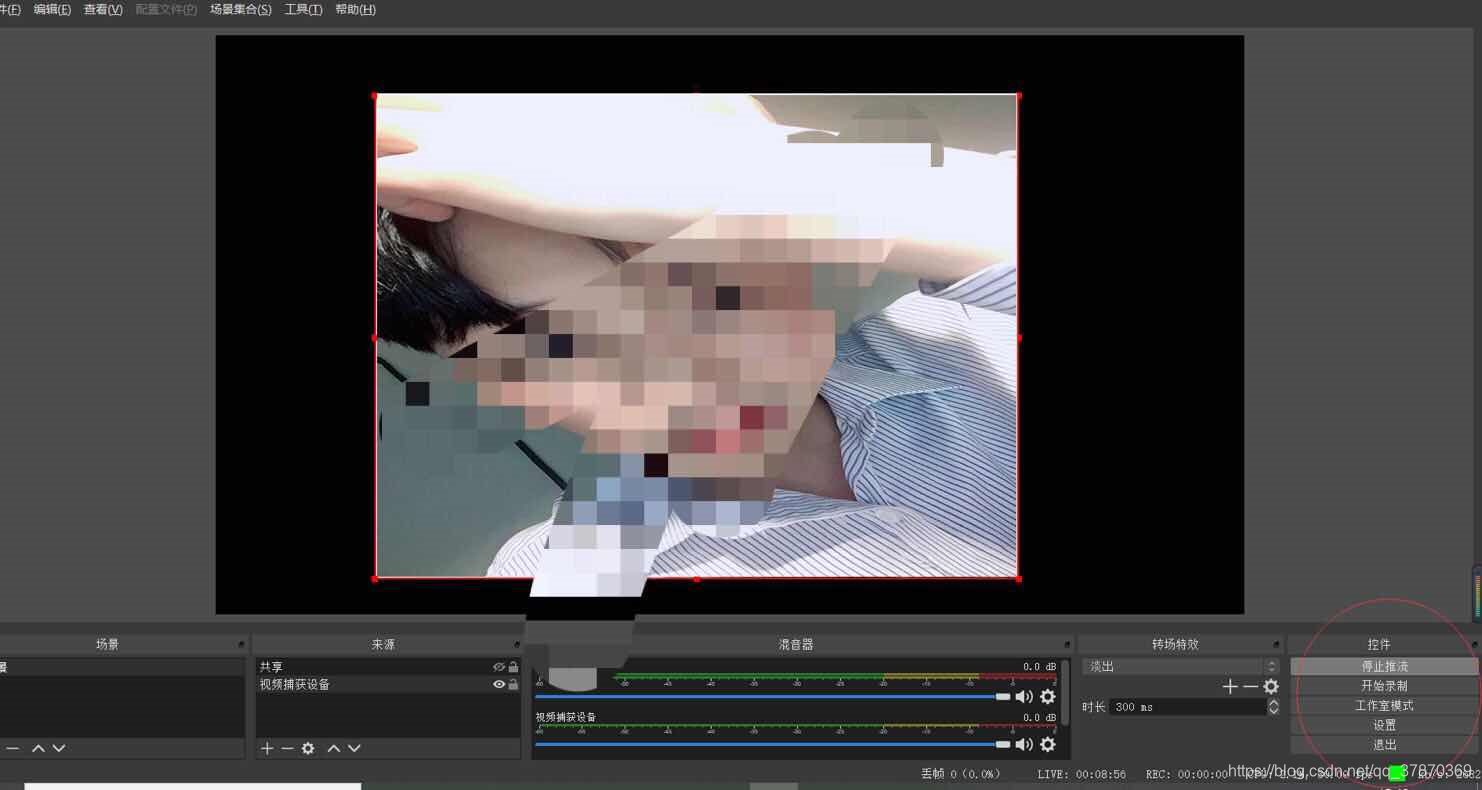Undock the 控件 panel with its float icon
This screenshot has width=1482, height=790.
click(x=1474, y=644)
